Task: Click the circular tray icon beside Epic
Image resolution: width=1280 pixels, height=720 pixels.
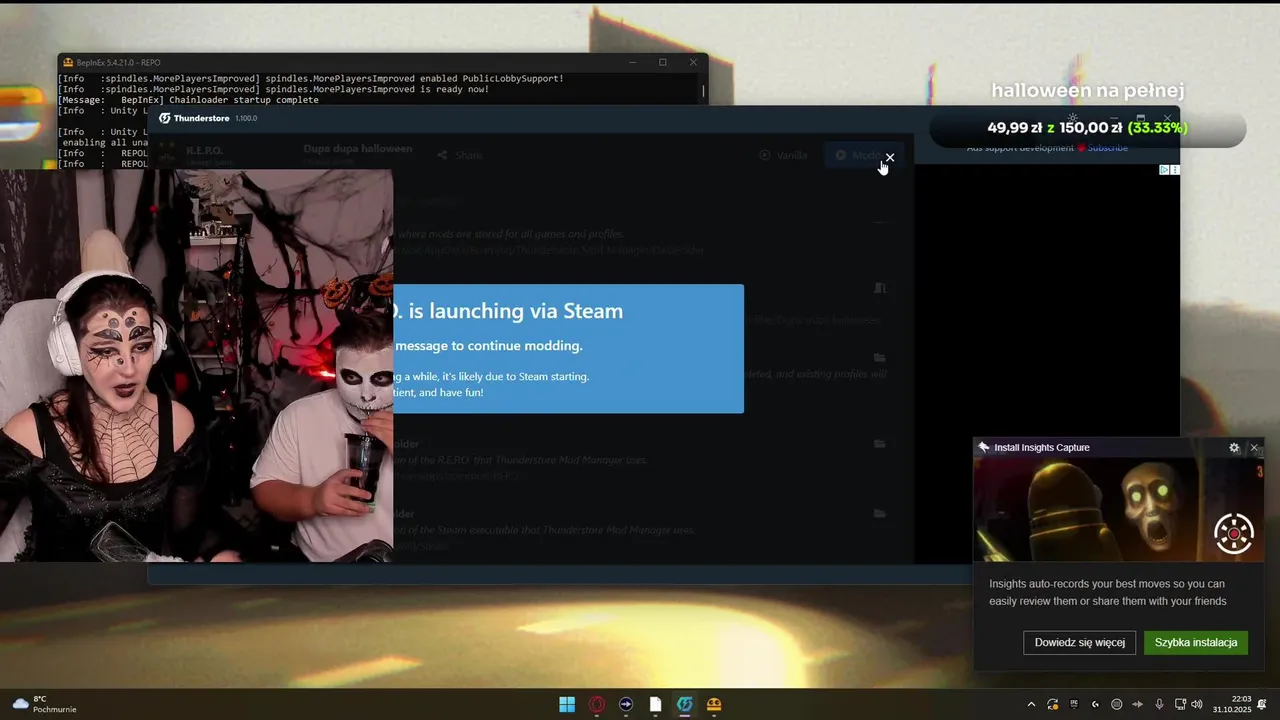Action: (x=1095, y=704)
